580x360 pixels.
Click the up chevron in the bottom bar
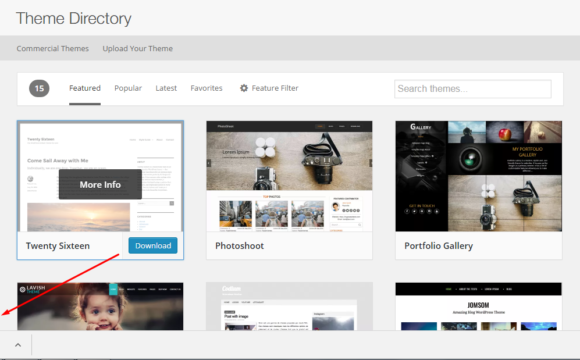18,345
